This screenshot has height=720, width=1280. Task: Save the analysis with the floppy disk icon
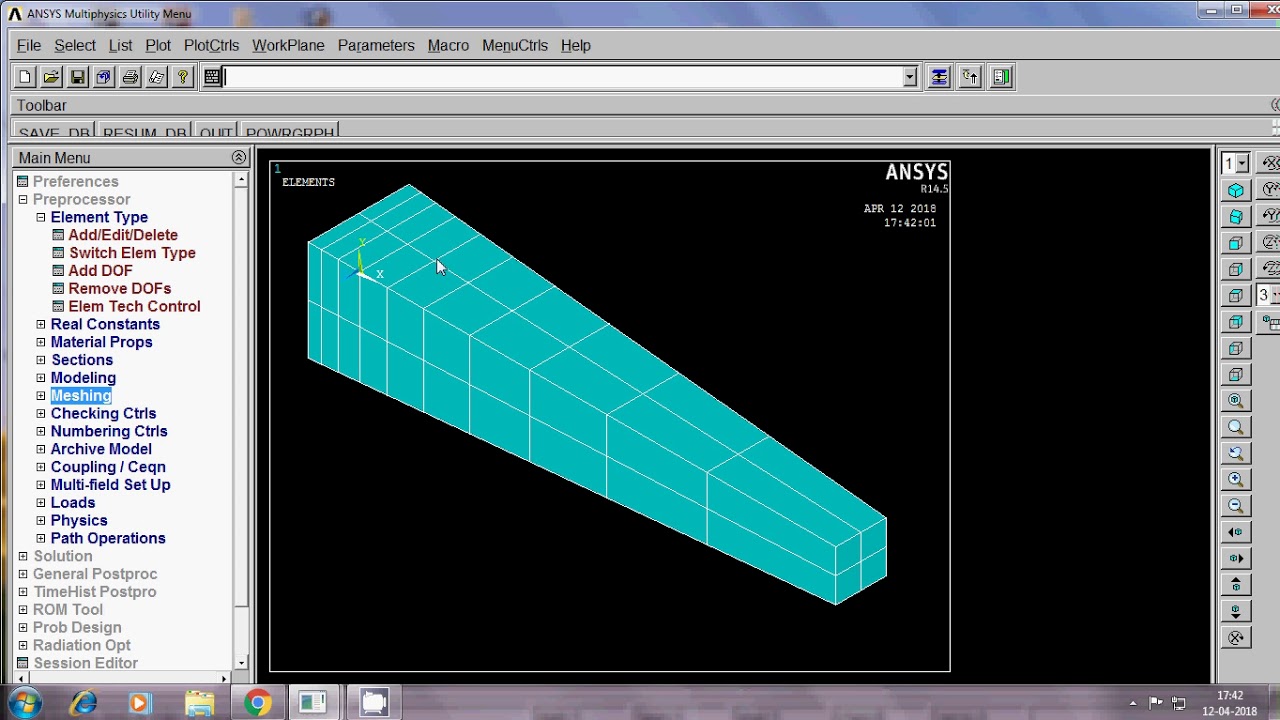click(77, 77)
